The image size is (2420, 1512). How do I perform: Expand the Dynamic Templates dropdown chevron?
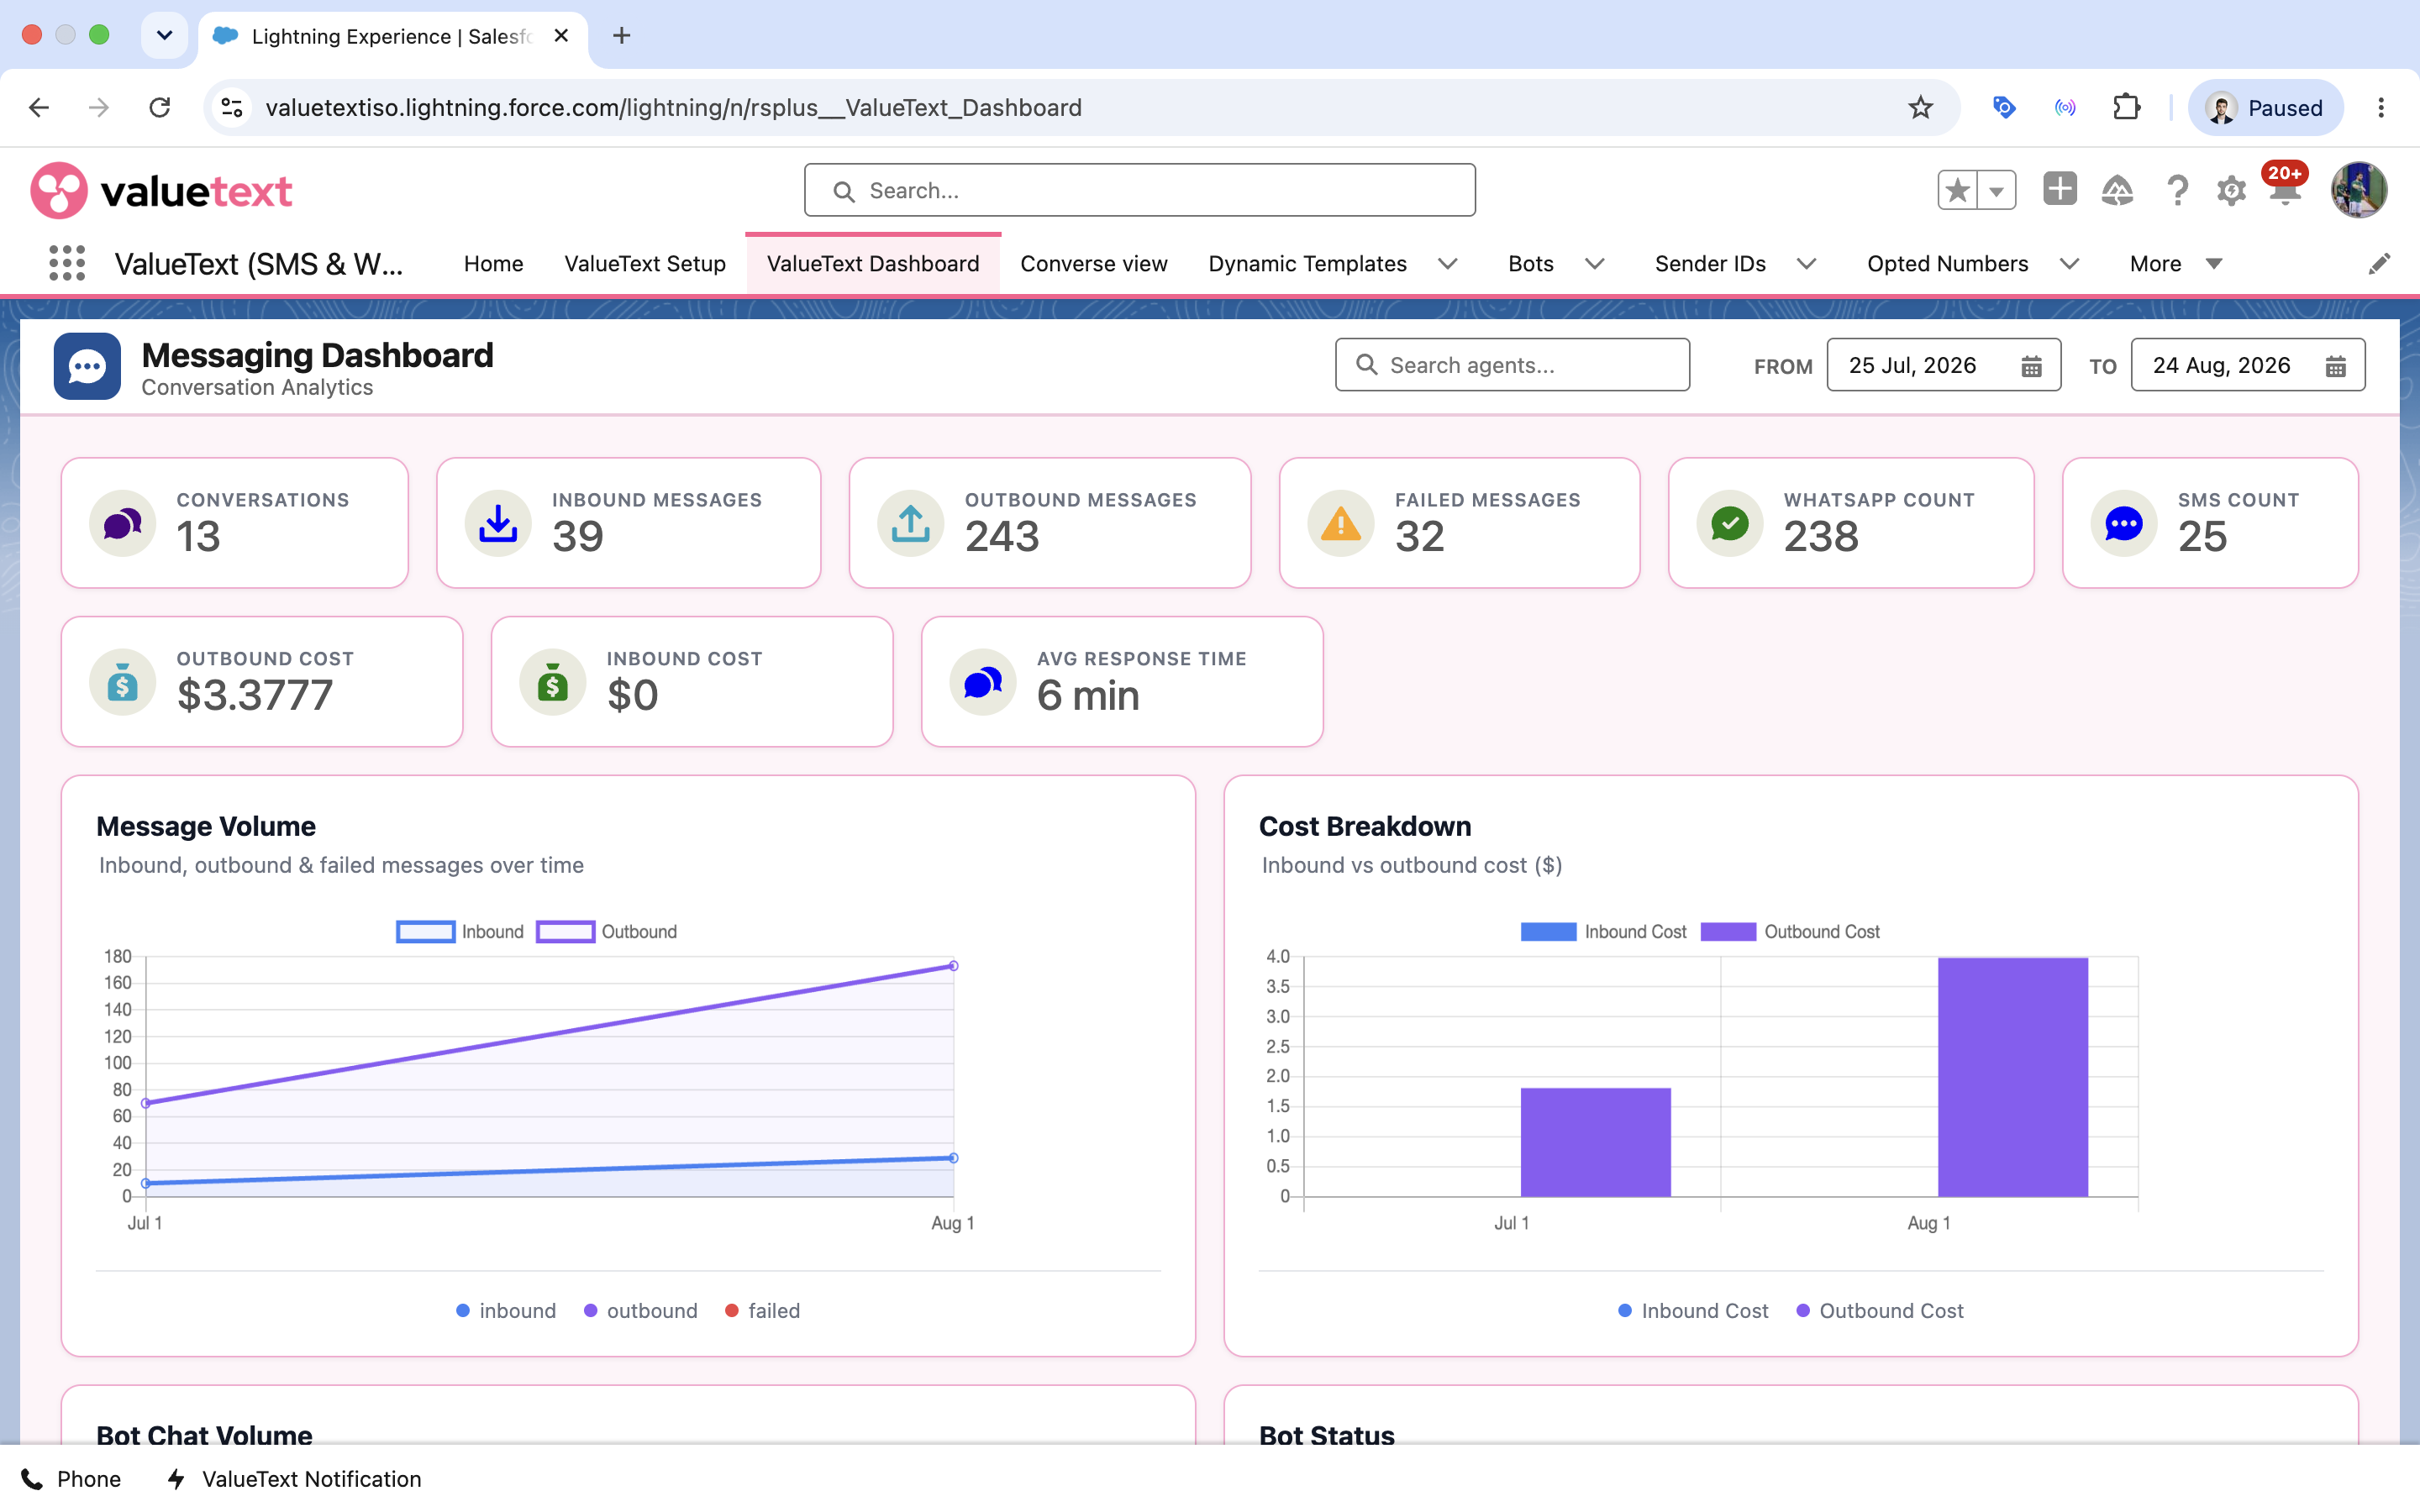[x=1447, y=264]
